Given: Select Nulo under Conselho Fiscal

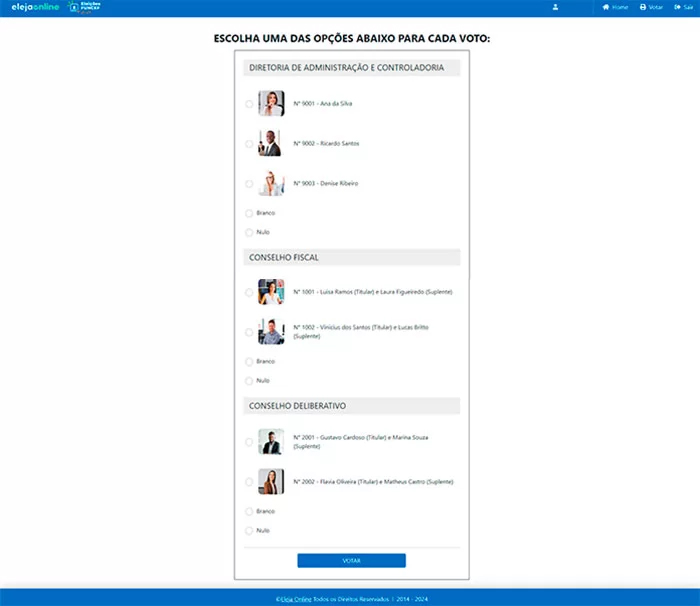Looking at the screenshot, I should pos(249,381).
